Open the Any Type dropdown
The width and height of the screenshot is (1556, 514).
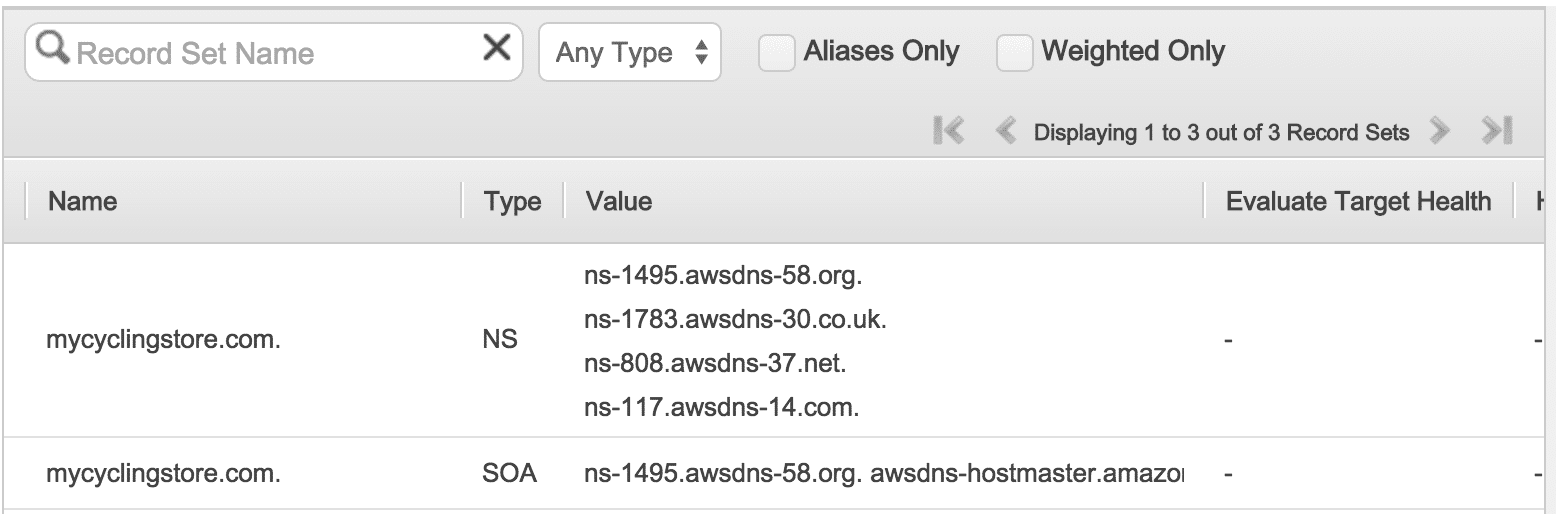(630, 53)
